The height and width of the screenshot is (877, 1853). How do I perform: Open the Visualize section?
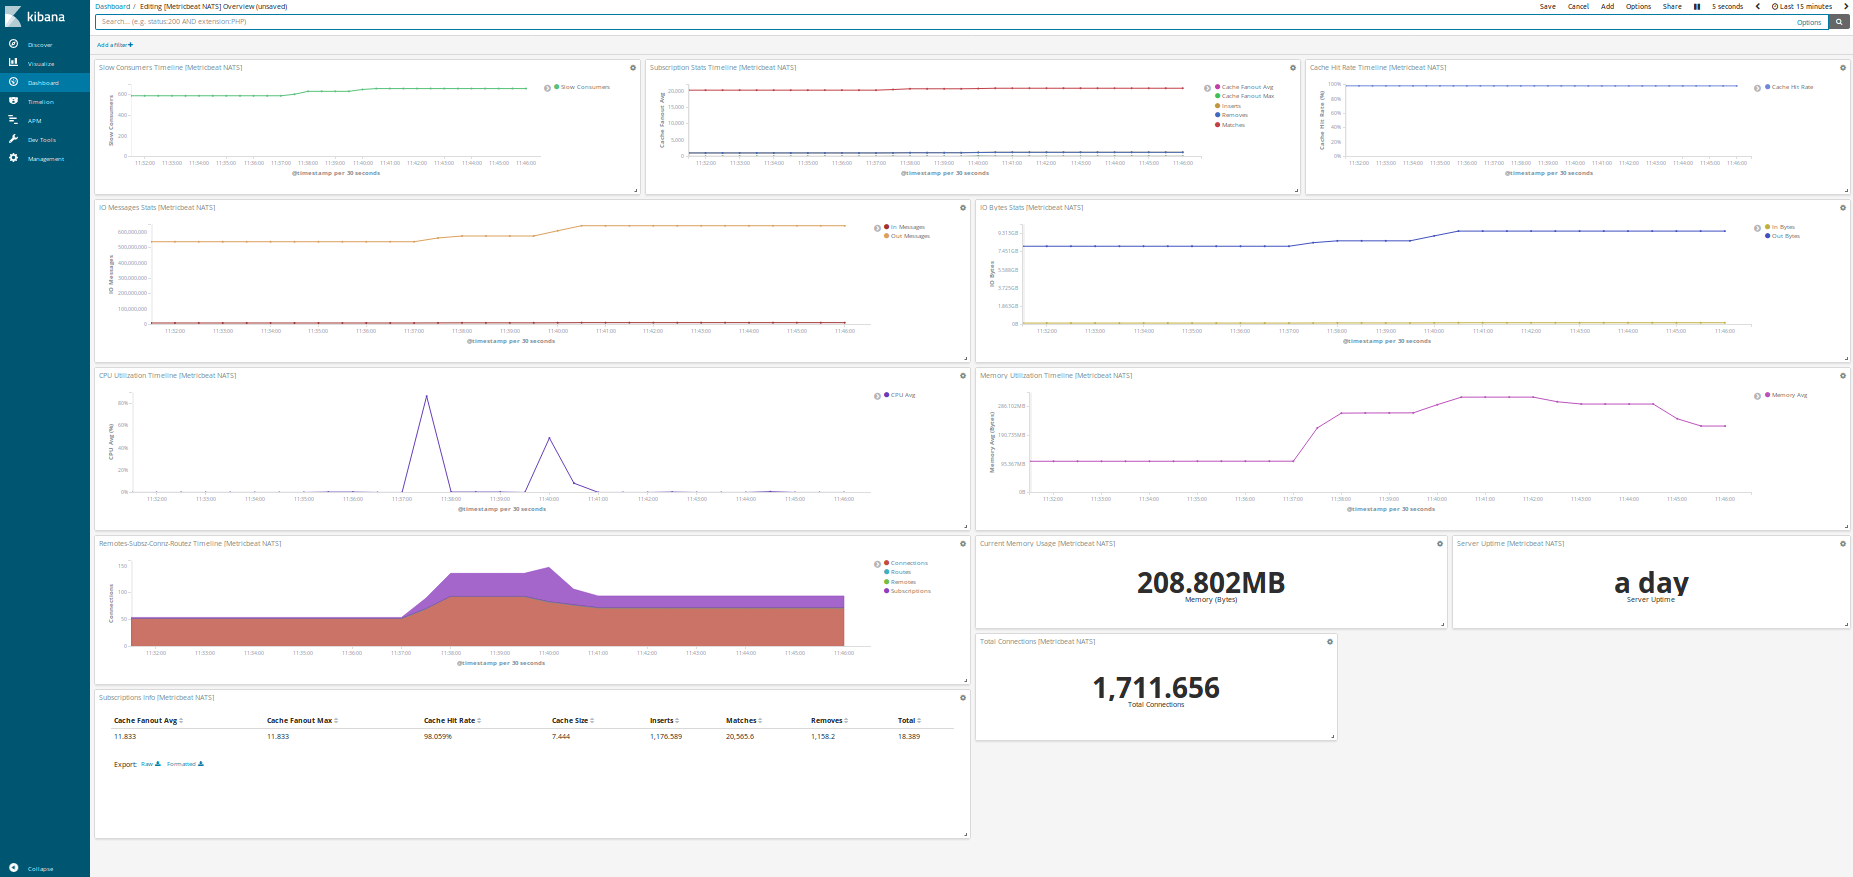click(x=40, y=64)
